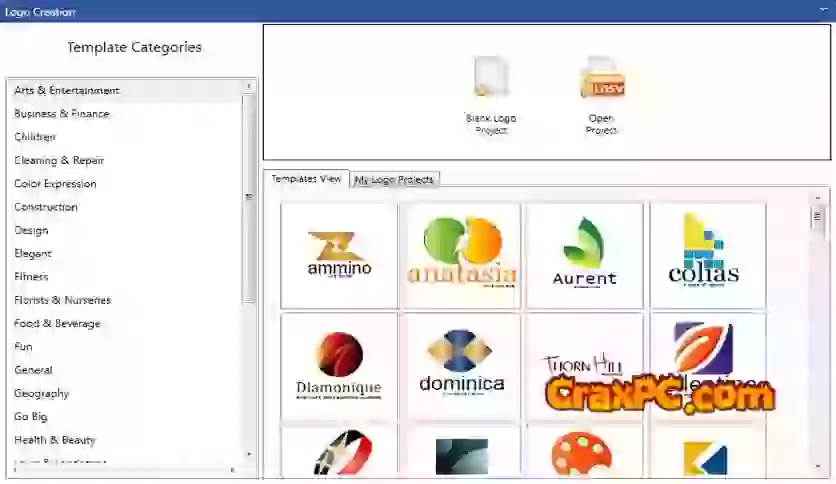Select the ammino logo template
Screen dimensions: 836x484
click(x=339, y=254)
